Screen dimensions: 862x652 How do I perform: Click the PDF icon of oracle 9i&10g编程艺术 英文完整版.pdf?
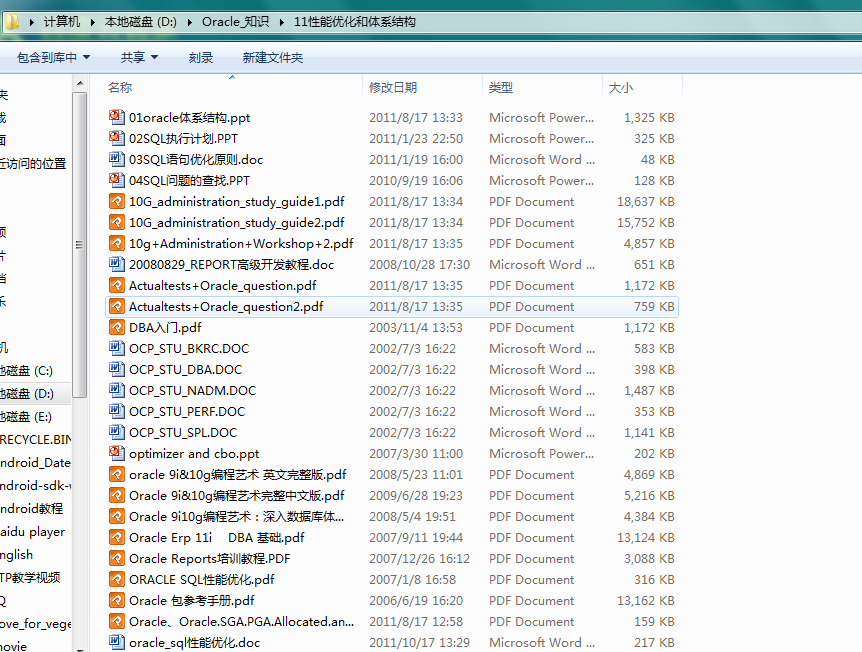pyautogui.click(x=117, y=474)
